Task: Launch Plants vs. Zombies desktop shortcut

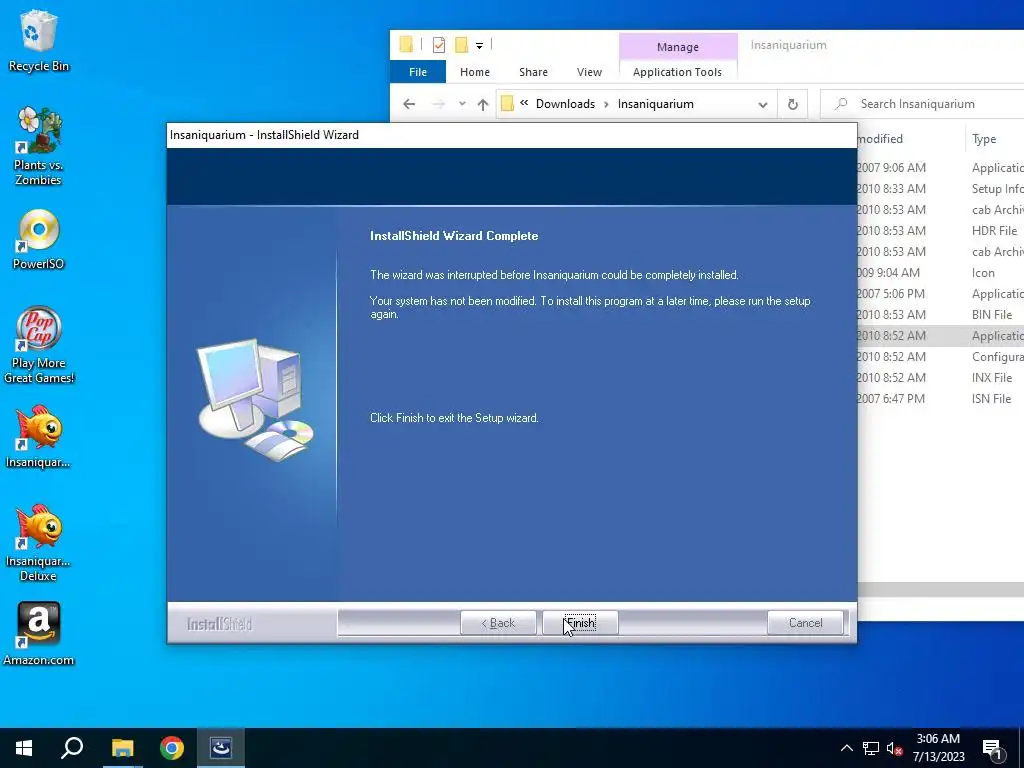Action: point(39,146)
